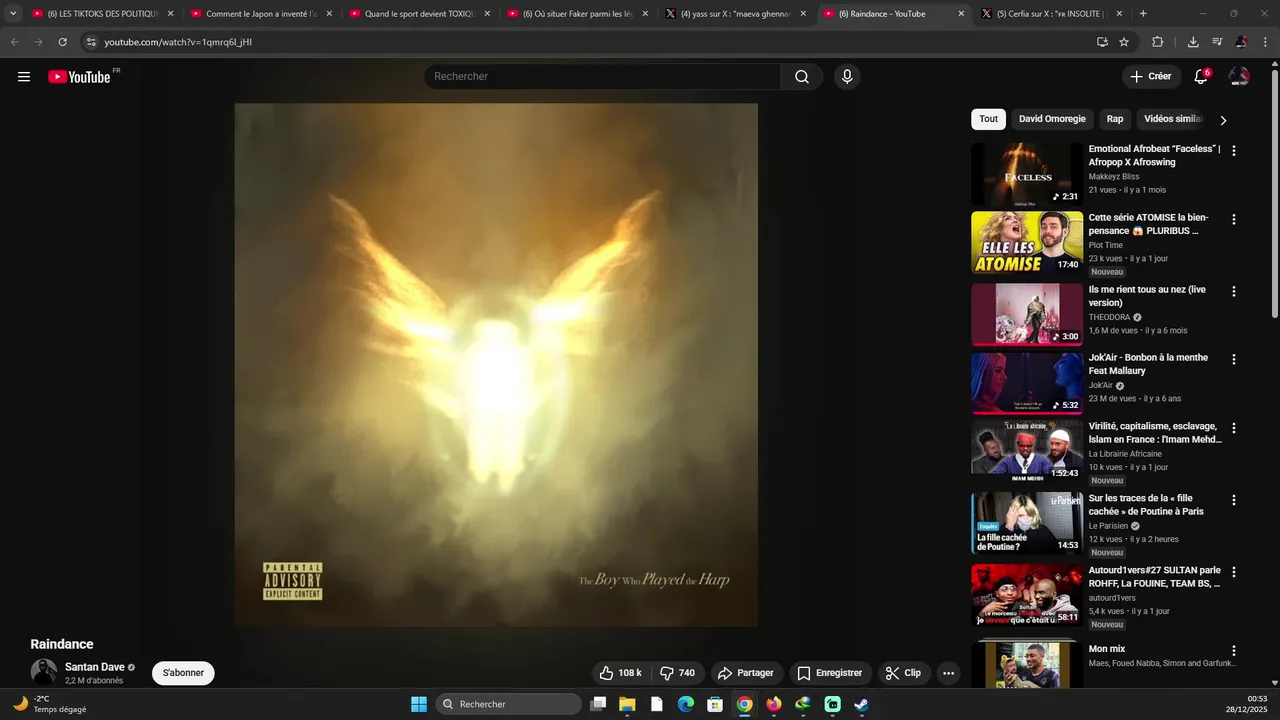Switch to LES TIKTOKS DES POLITIQUES tab

tap(101, 14)
